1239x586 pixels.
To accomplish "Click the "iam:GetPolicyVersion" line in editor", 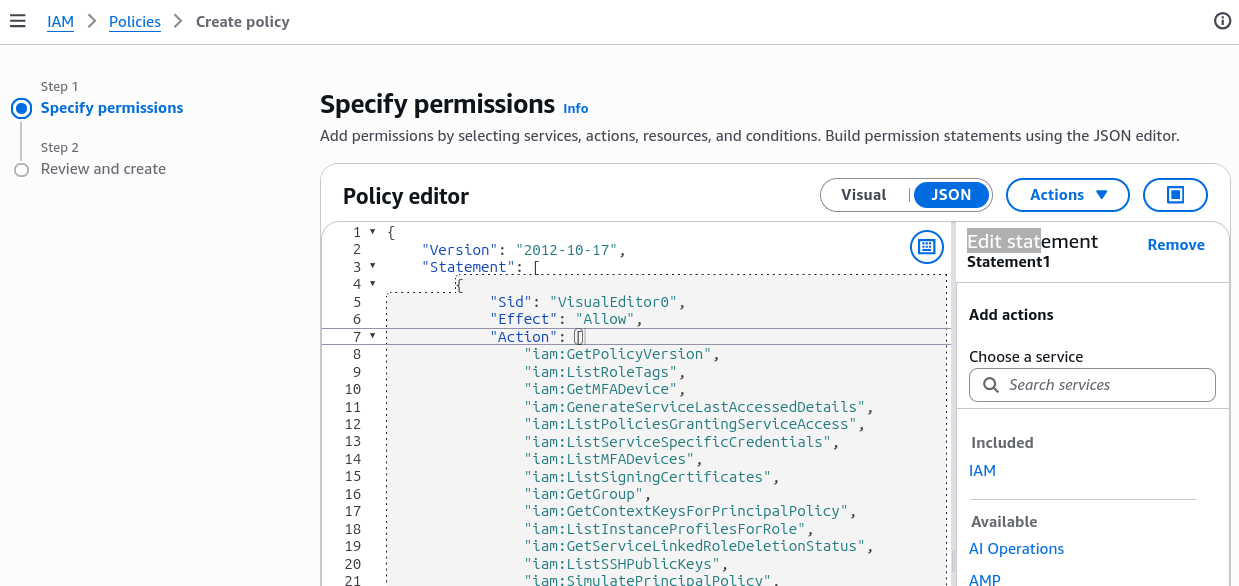I will (621, 354).
